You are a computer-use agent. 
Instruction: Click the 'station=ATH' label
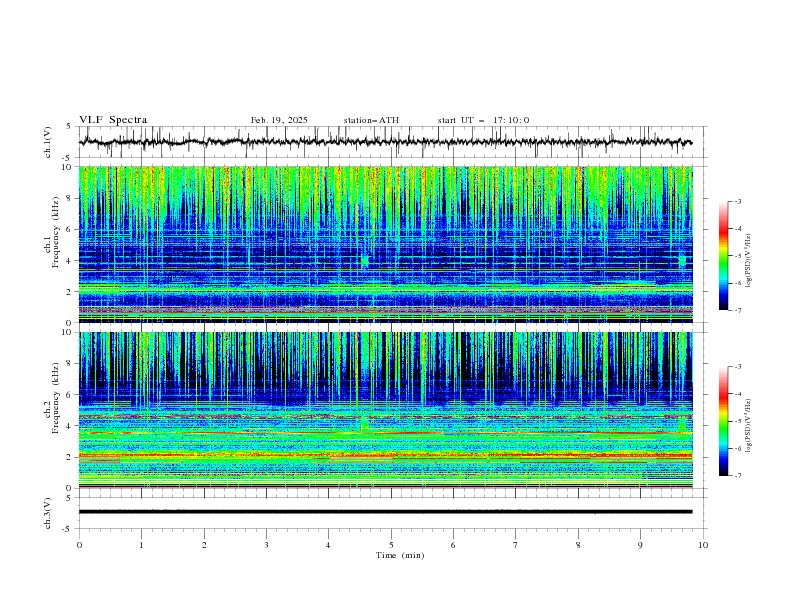(x=371, y=120)
